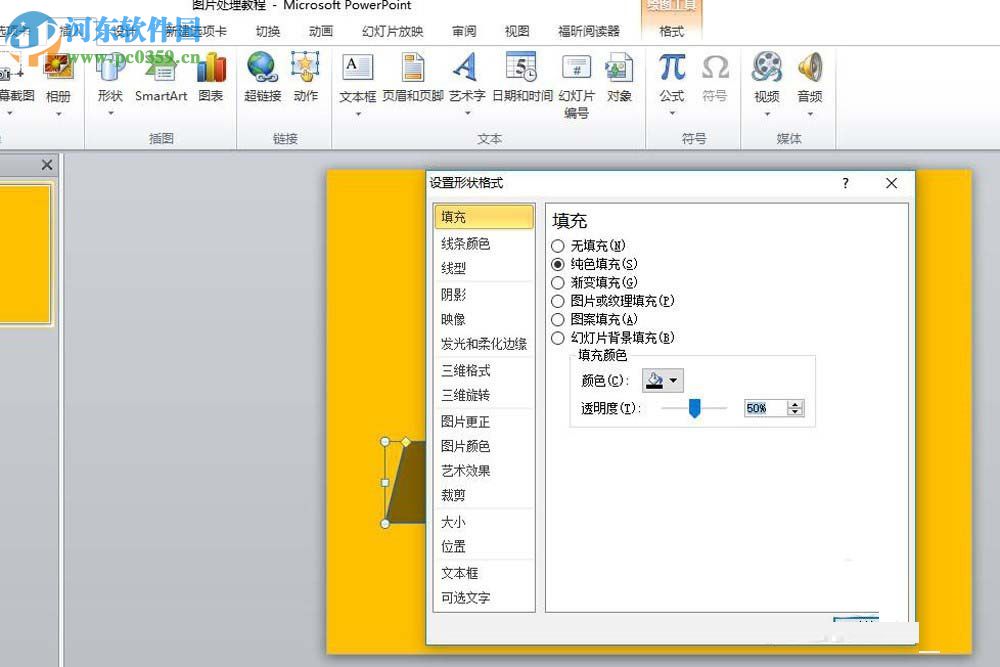Switch to the 格式 ribbon tab

pyautogui.click(x=671, y=31)
